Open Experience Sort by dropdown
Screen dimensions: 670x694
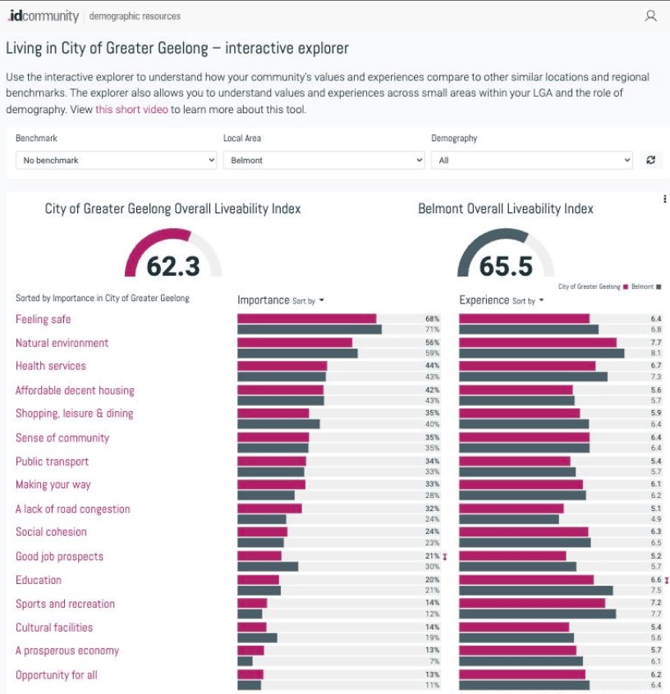pos(528,301)
